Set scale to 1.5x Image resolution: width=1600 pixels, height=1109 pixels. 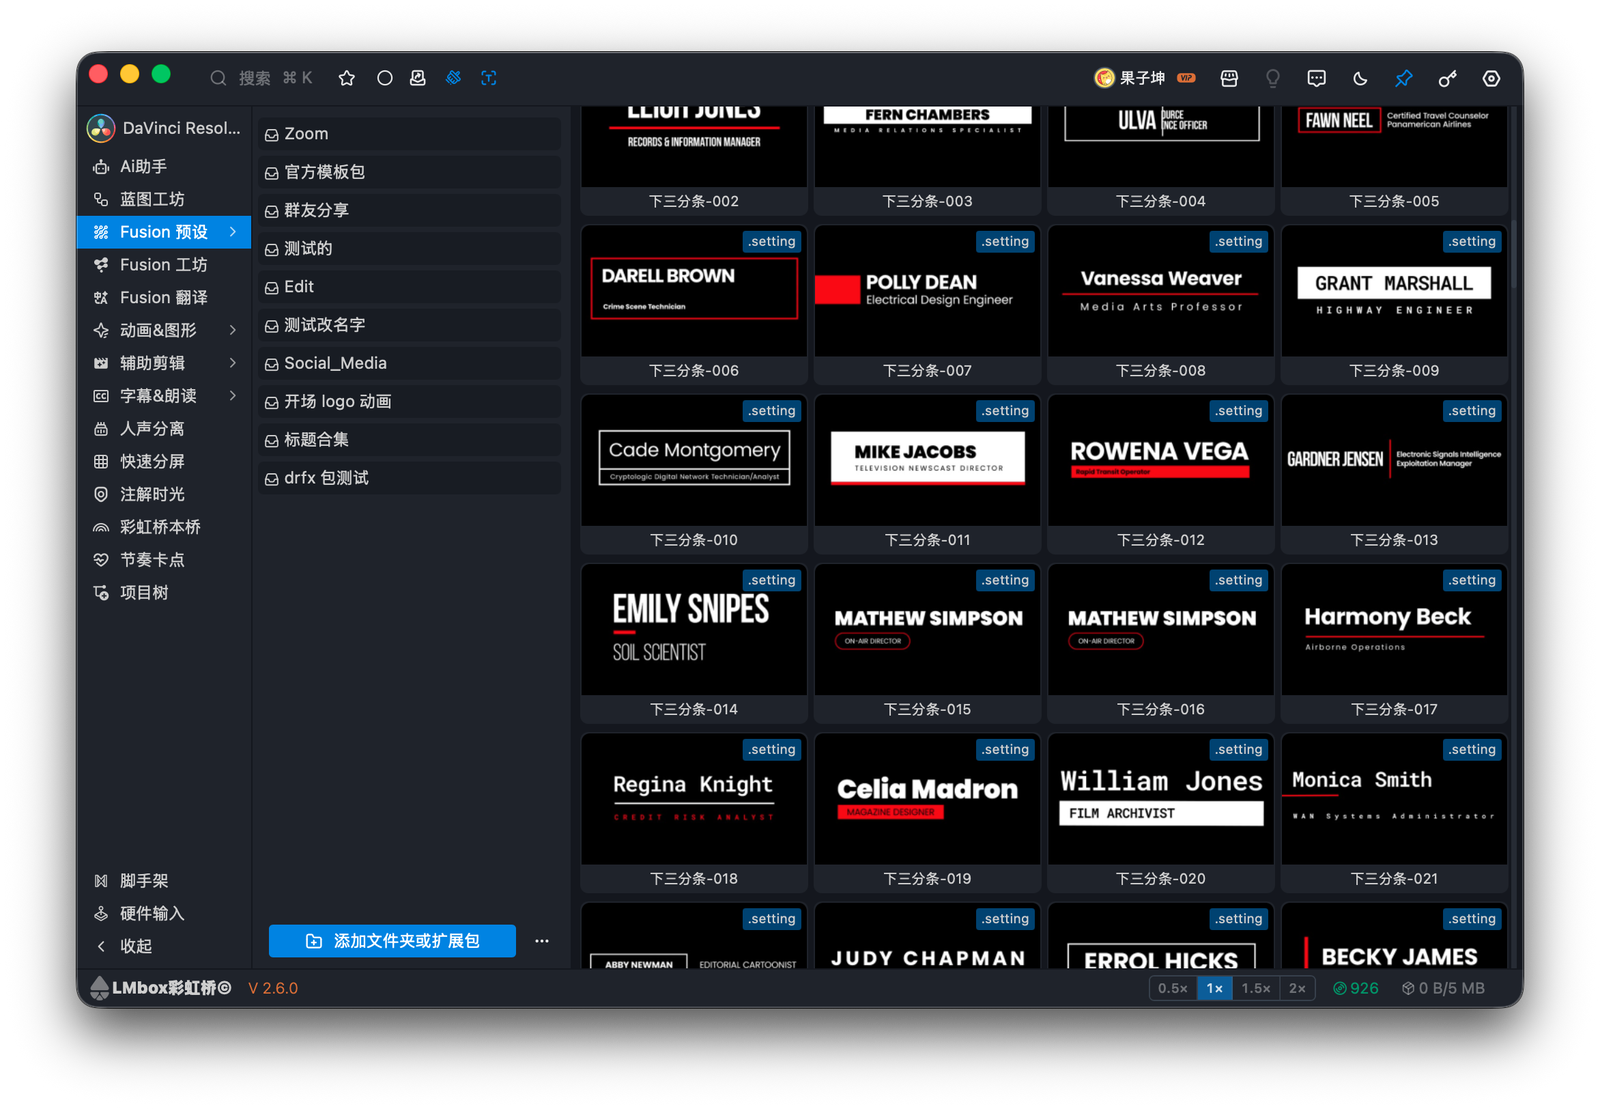tap(1256, 988)
